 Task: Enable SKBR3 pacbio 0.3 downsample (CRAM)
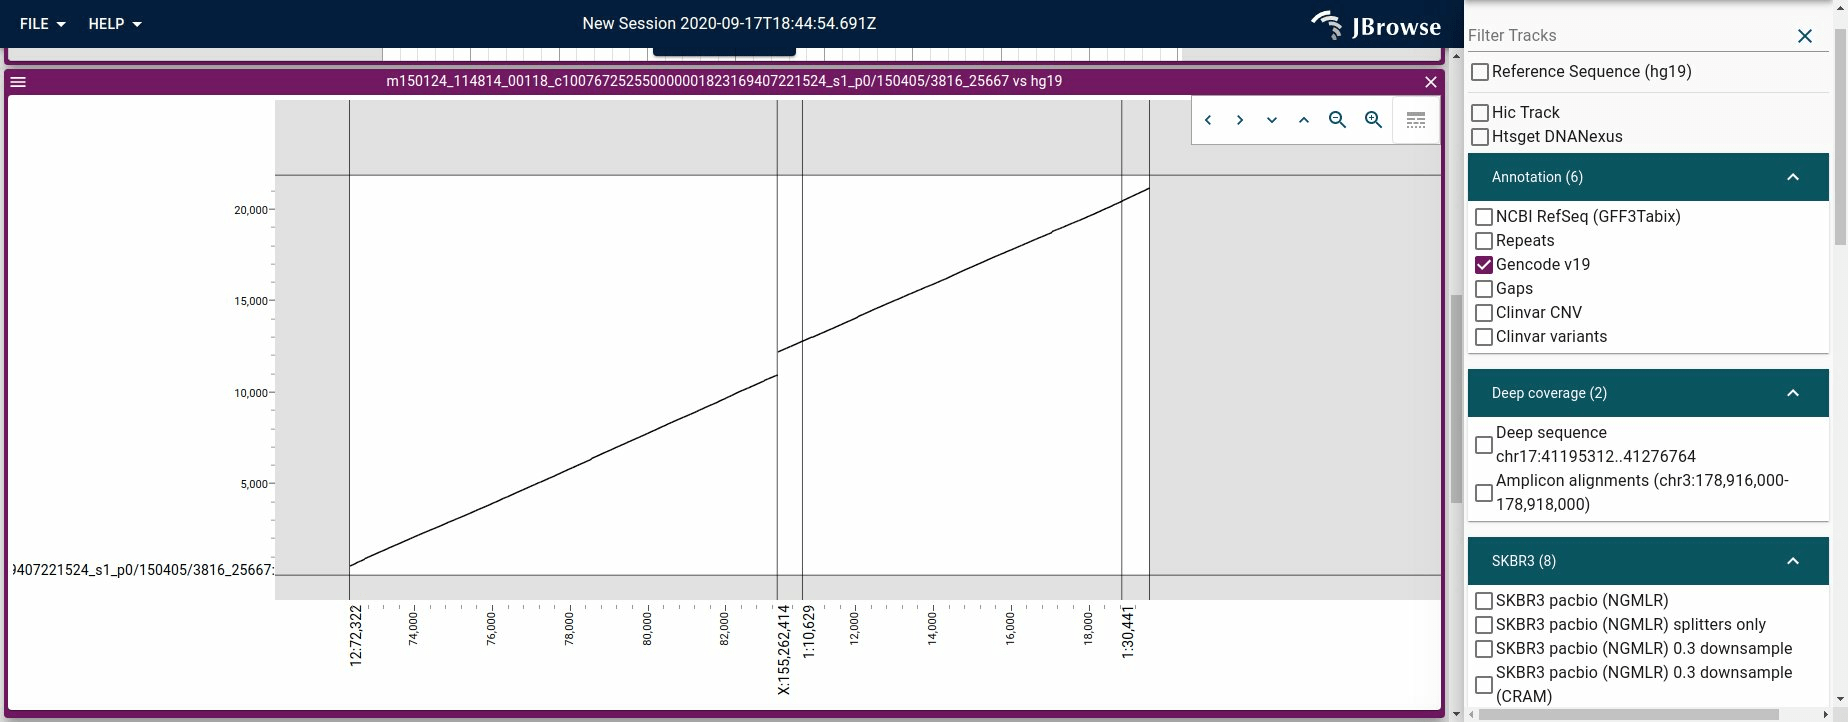click(1484, 685)
